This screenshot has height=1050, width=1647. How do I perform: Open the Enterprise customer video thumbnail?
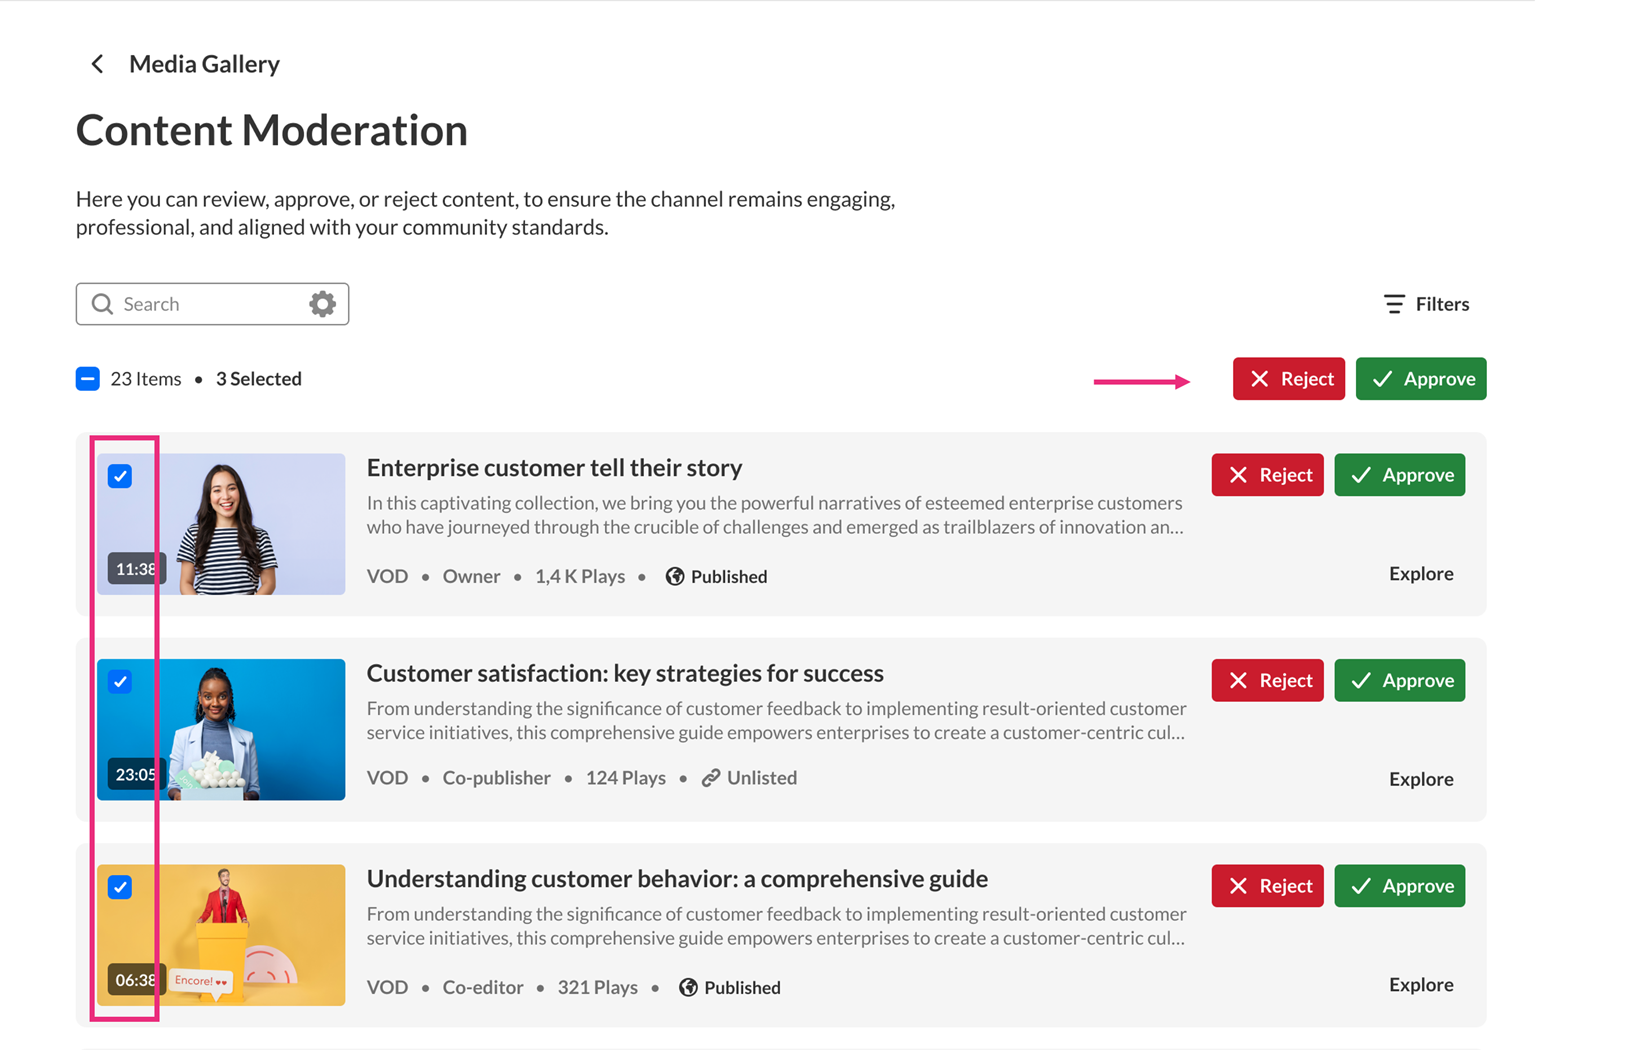(250, 524)
